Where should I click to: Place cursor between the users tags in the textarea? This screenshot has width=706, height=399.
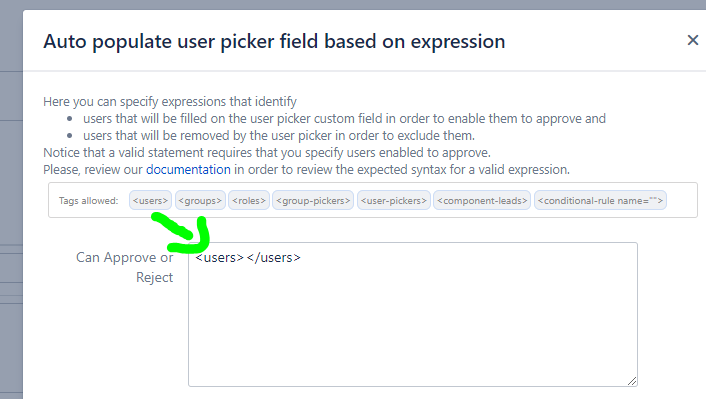click(x=245, y=258)
